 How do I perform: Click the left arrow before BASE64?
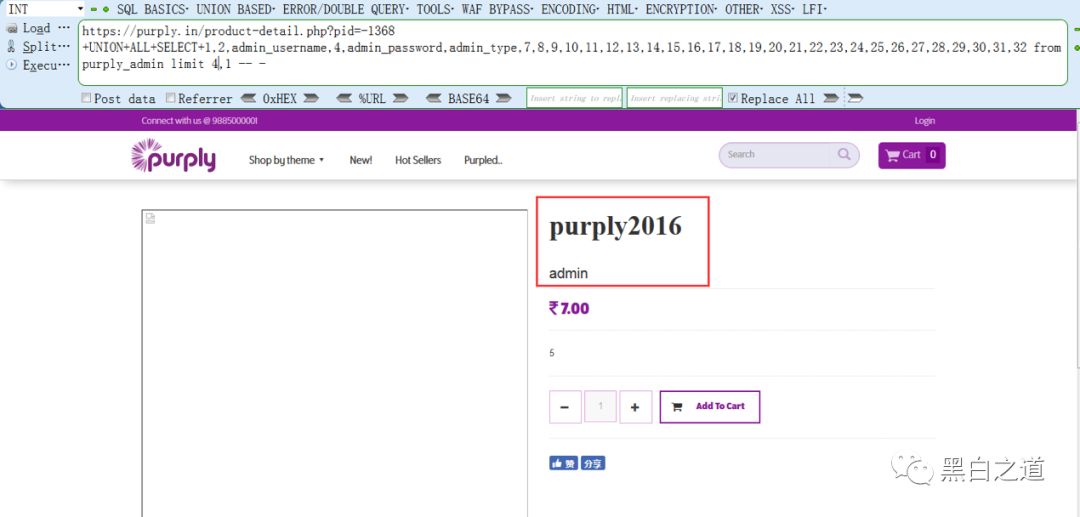[434, 98]
